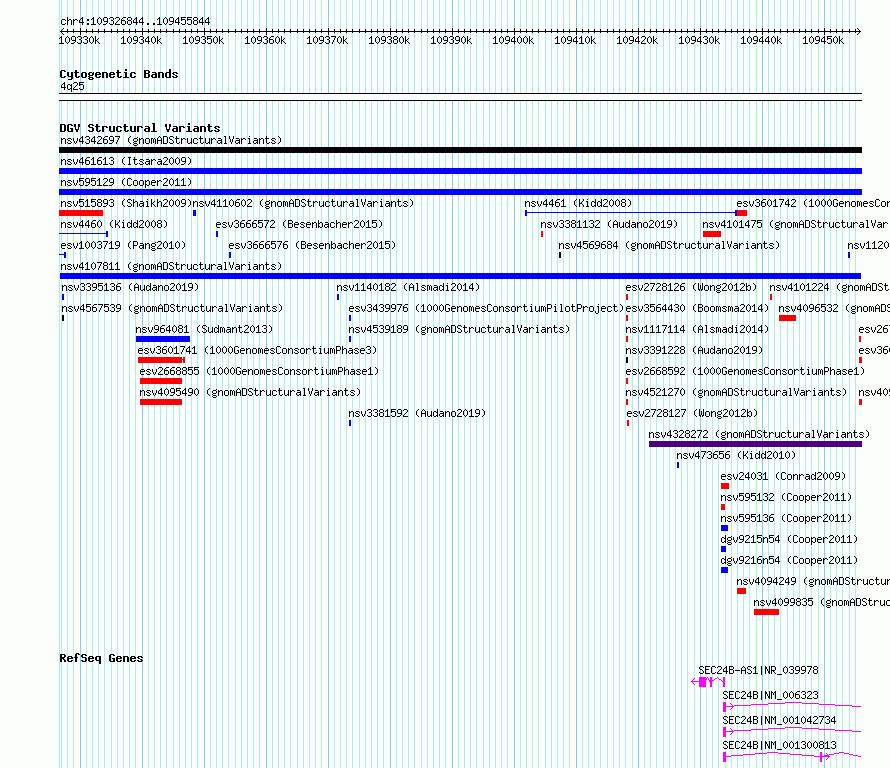Click nsv4095490 gnomAD variant label

pyautogui.click(x=250, y=392)
